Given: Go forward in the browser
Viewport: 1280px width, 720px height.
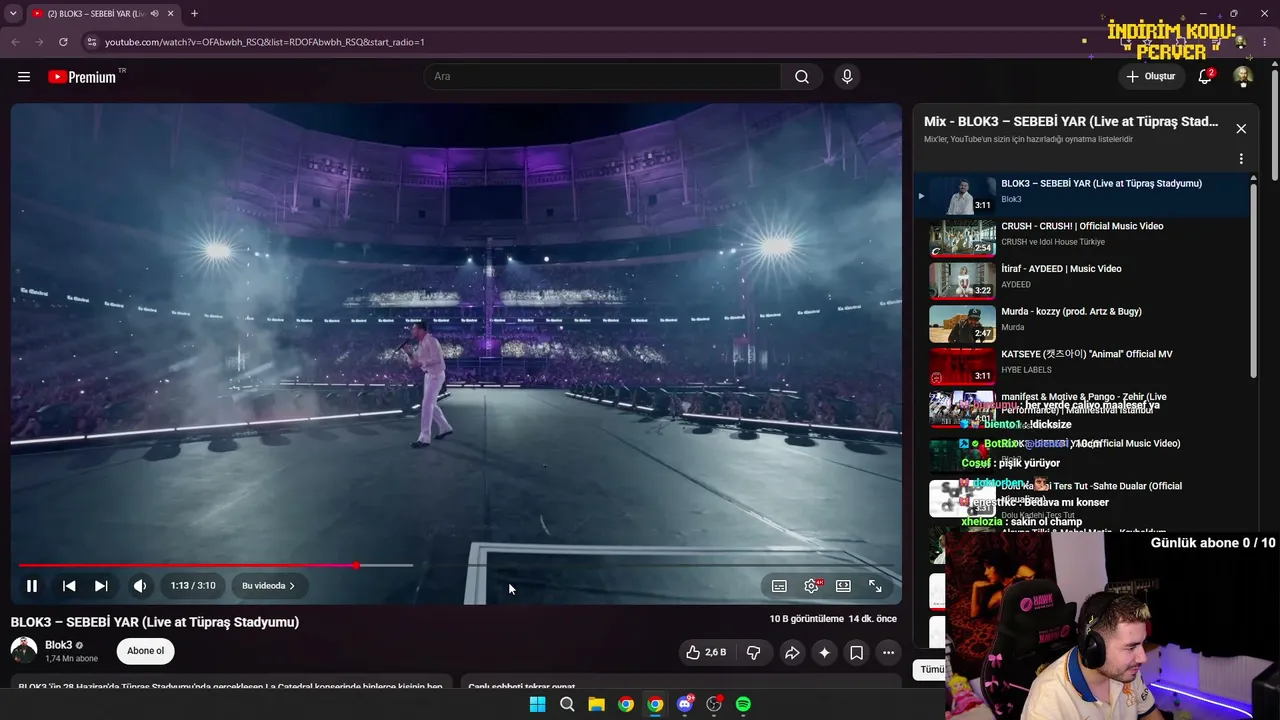Looking at the screenshot, I should coord(39,42).
